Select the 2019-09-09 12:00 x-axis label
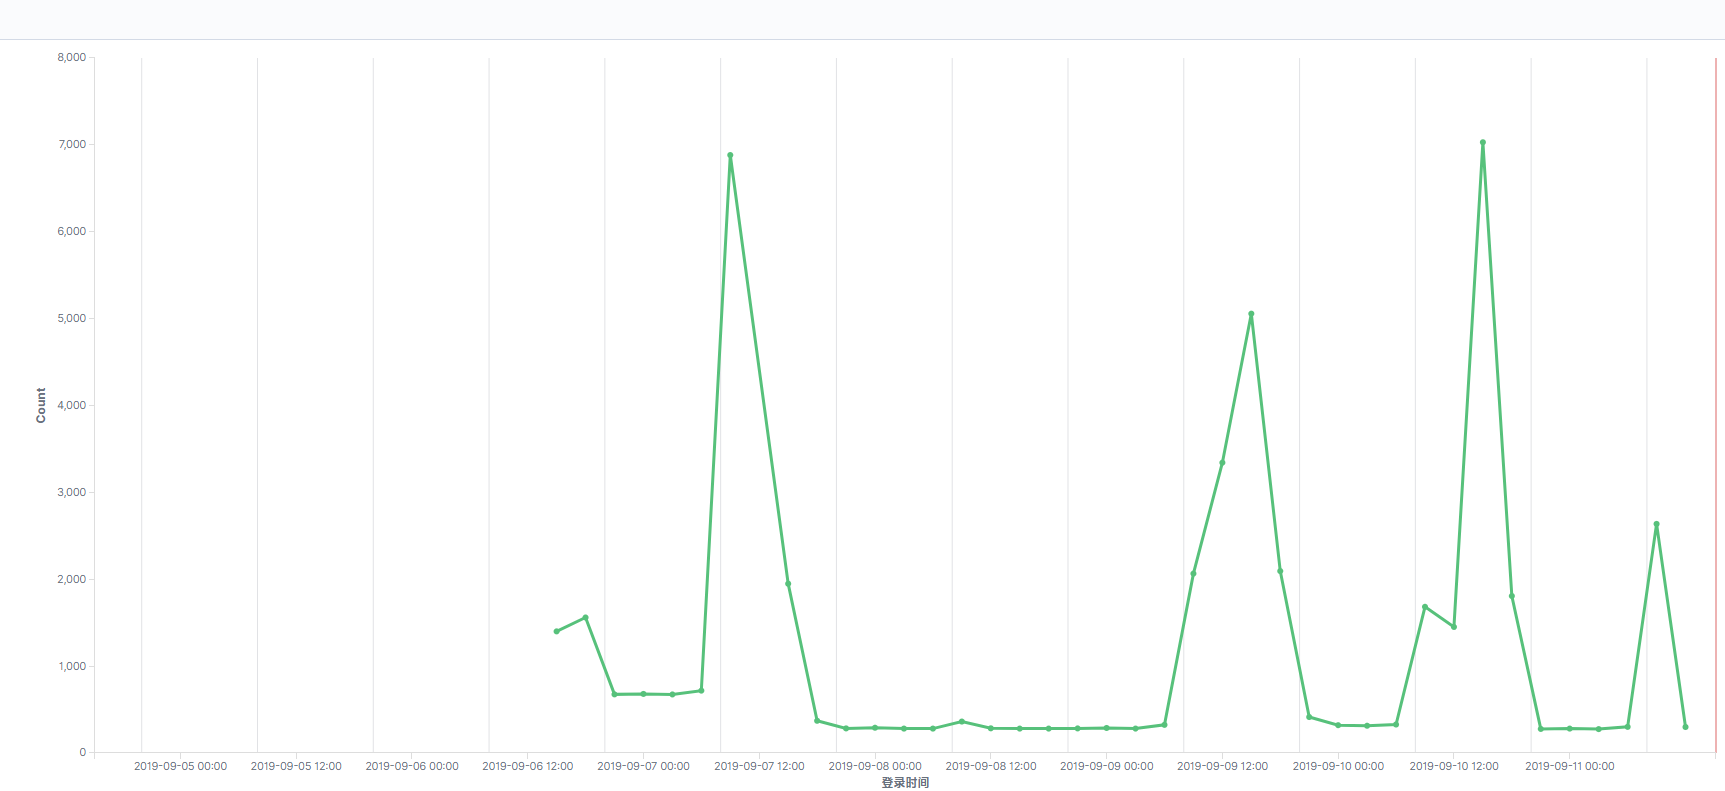This screenshot has width=1725, height=791. (x=1222, y=766)
